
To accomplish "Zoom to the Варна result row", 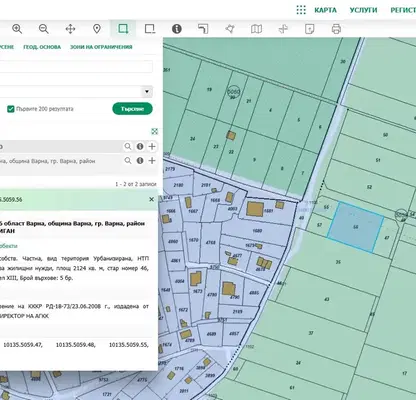I will click(x=128, y=161).
